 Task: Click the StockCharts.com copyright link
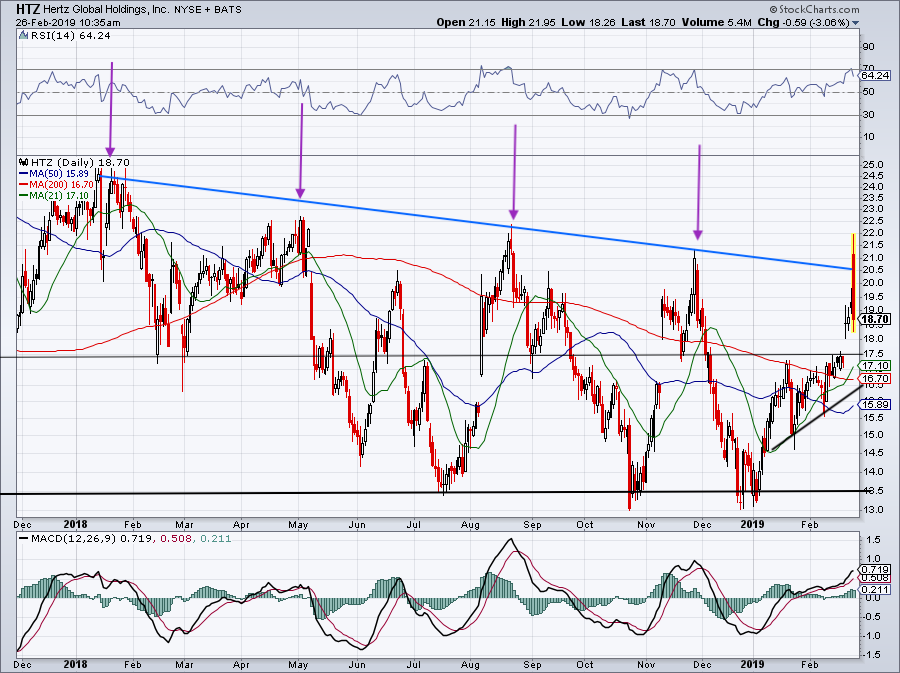click(814, 9)
